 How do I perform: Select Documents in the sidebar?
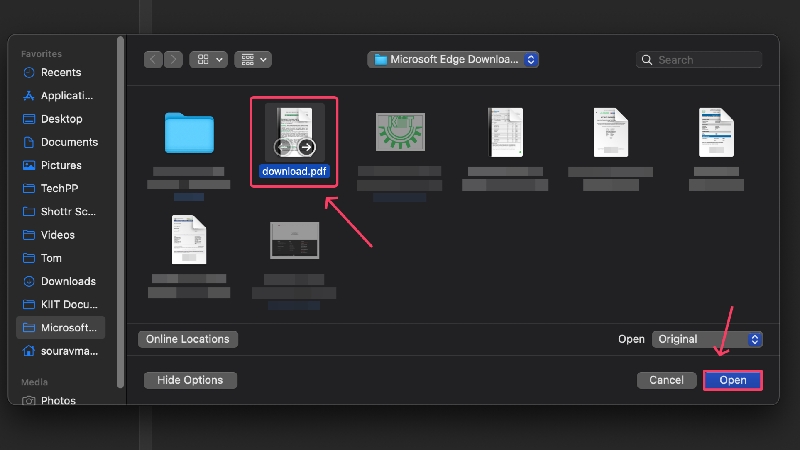60,142
